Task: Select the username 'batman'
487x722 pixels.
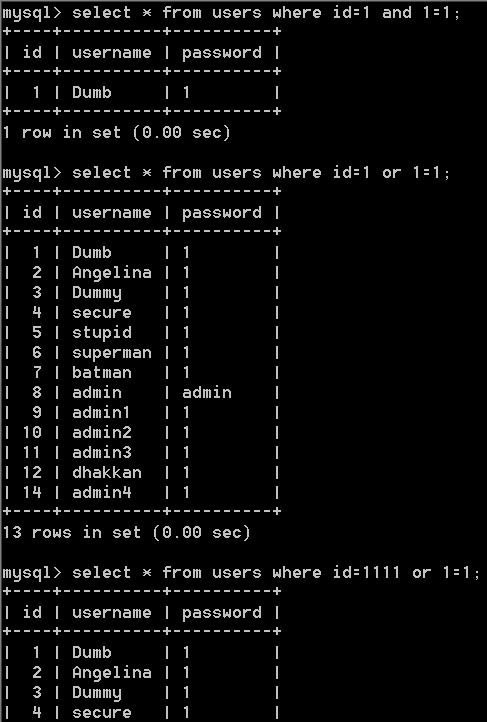Action: [102, 373]
